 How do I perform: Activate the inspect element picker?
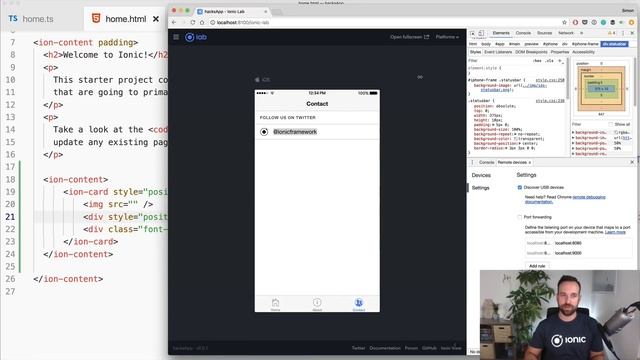(473, 33)
